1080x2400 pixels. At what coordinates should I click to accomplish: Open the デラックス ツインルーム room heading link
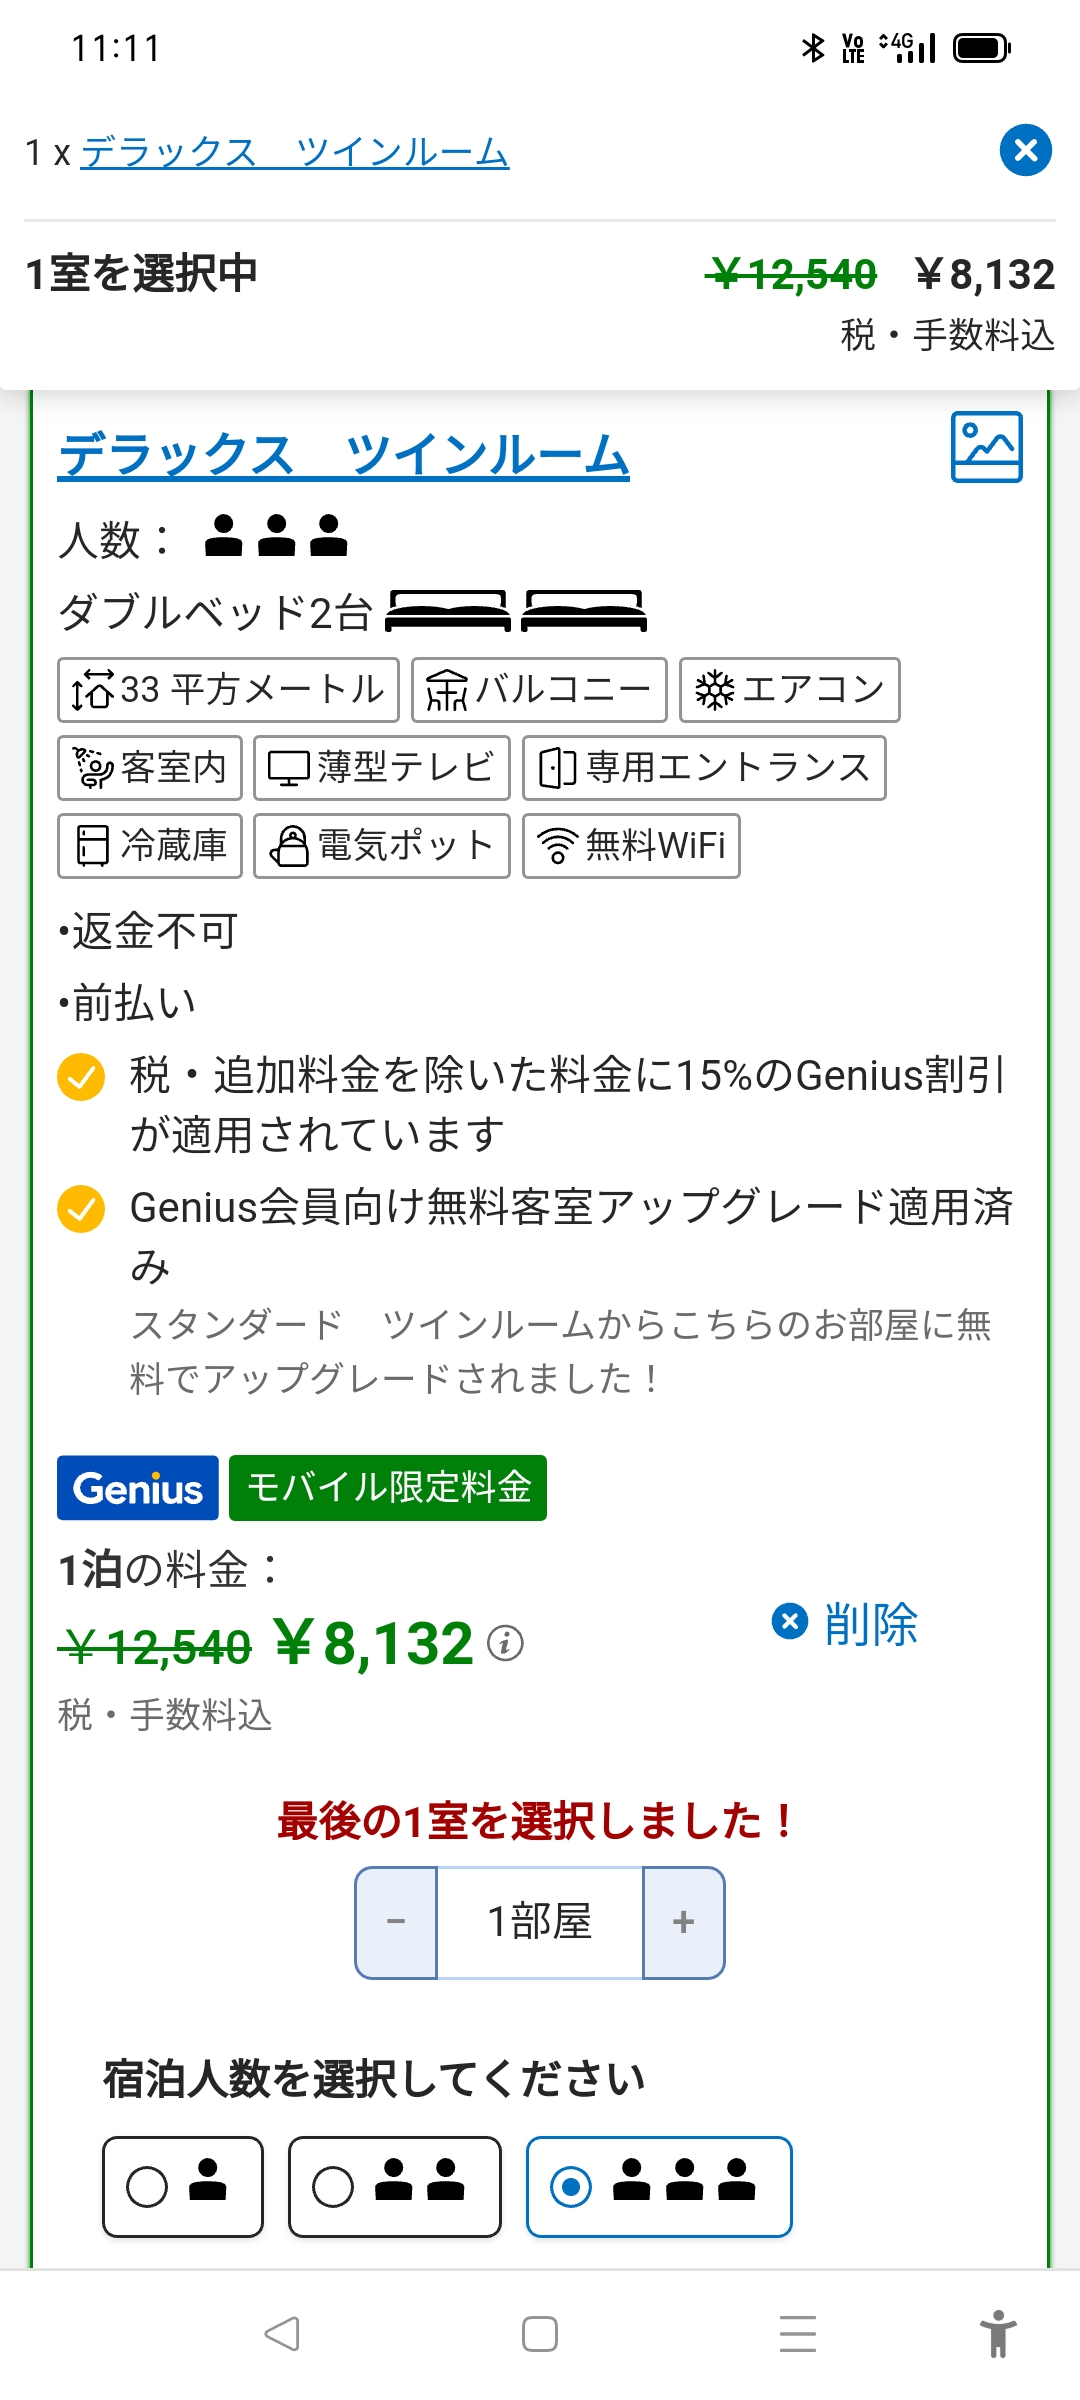[343, 455]
